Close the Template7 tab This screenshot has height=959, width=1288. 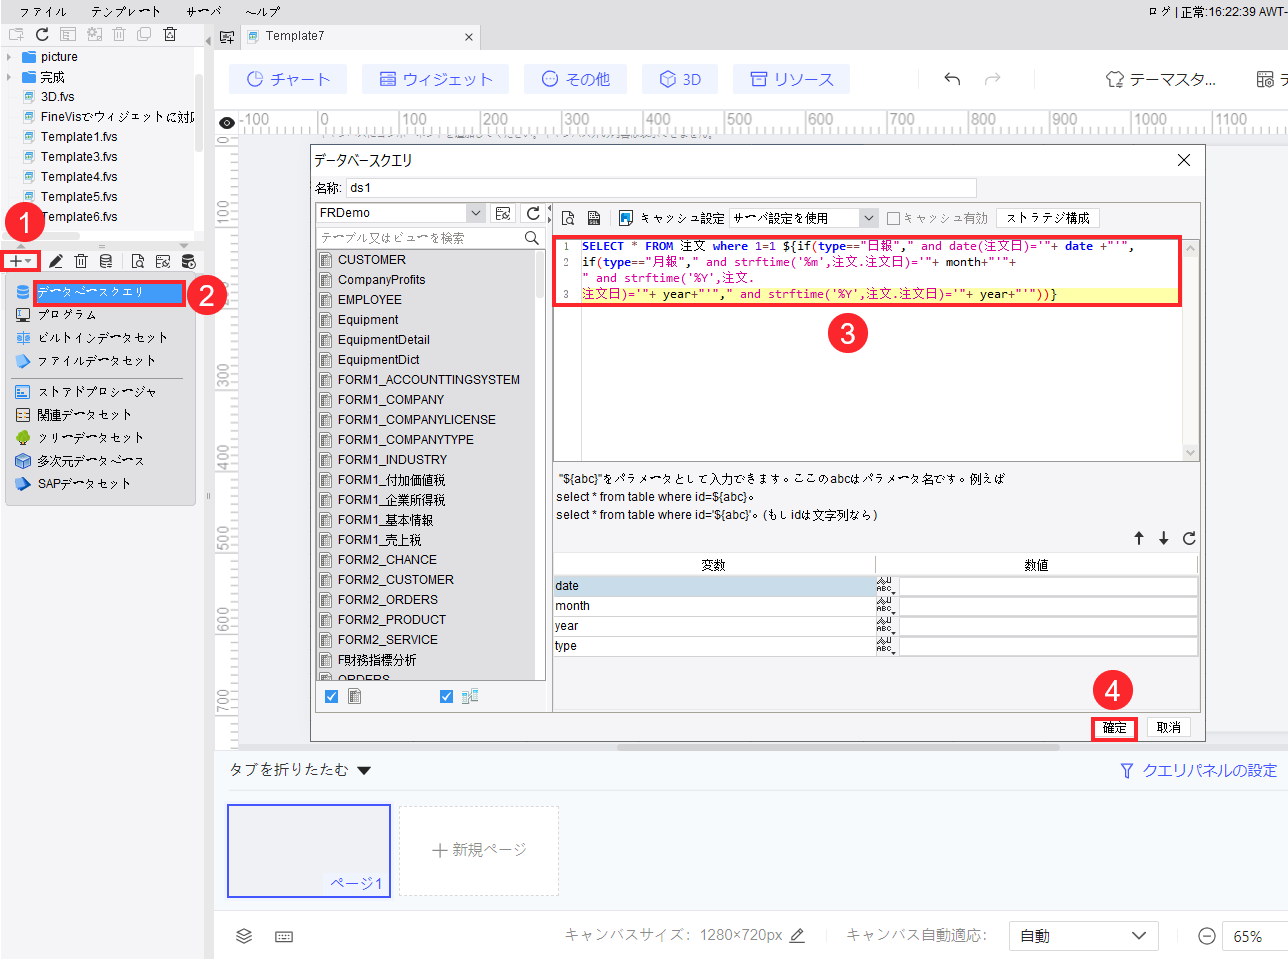coord(469,37)
